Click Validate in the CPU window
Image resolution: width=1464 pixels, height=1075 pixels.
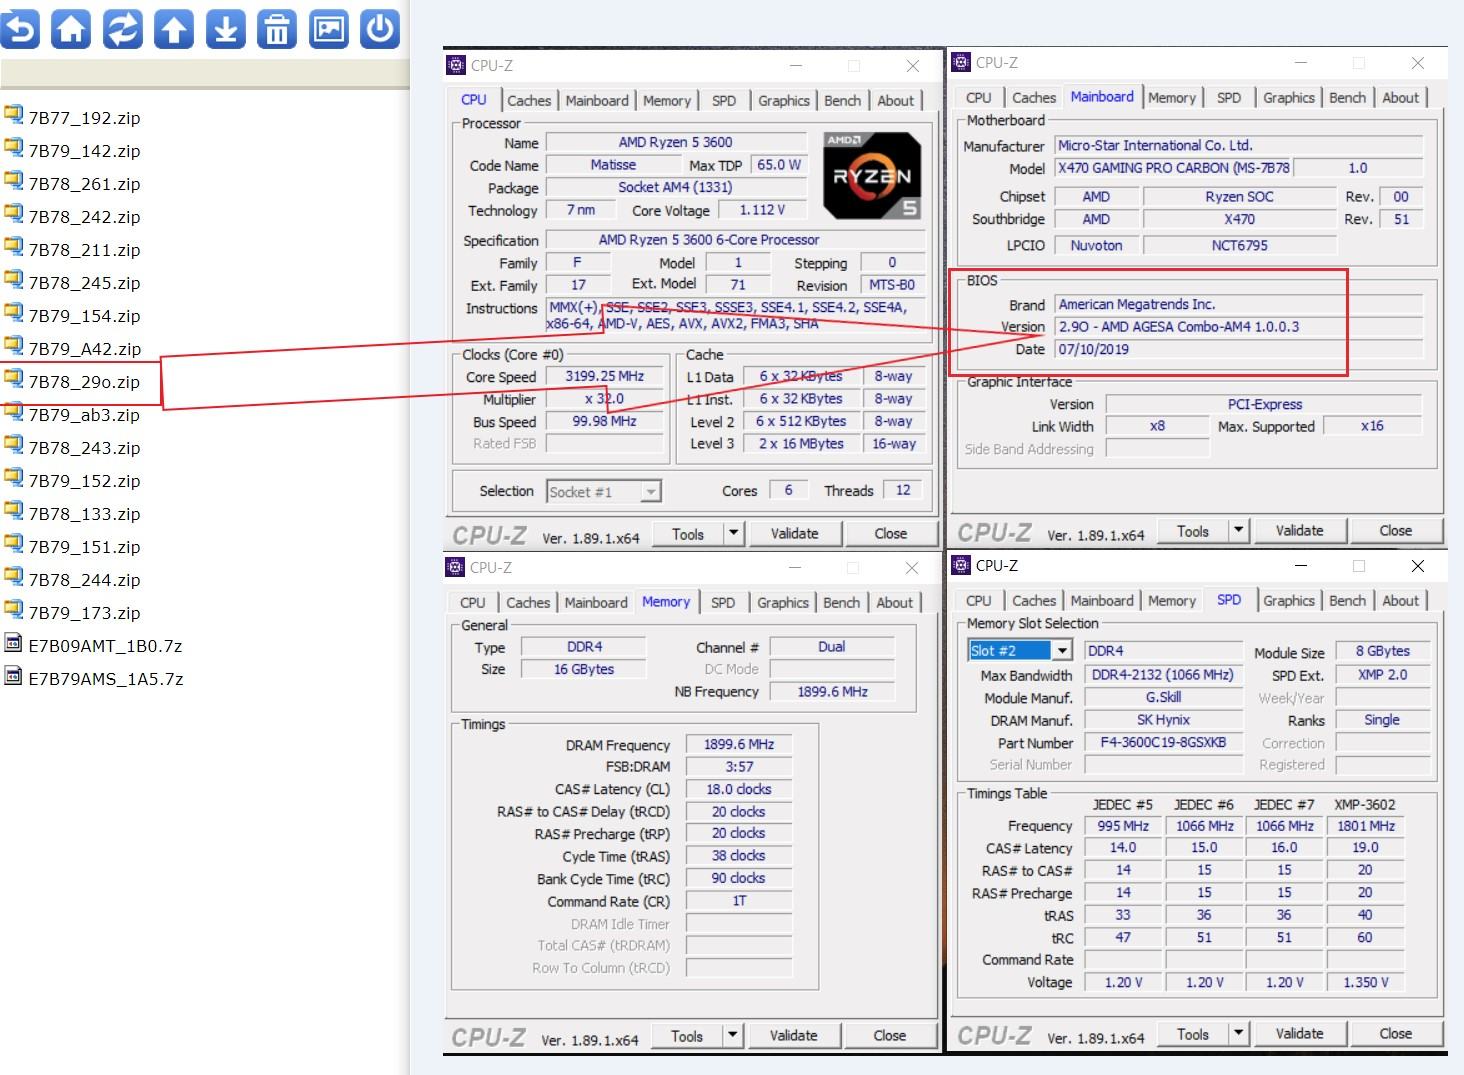tap(794, 534)
